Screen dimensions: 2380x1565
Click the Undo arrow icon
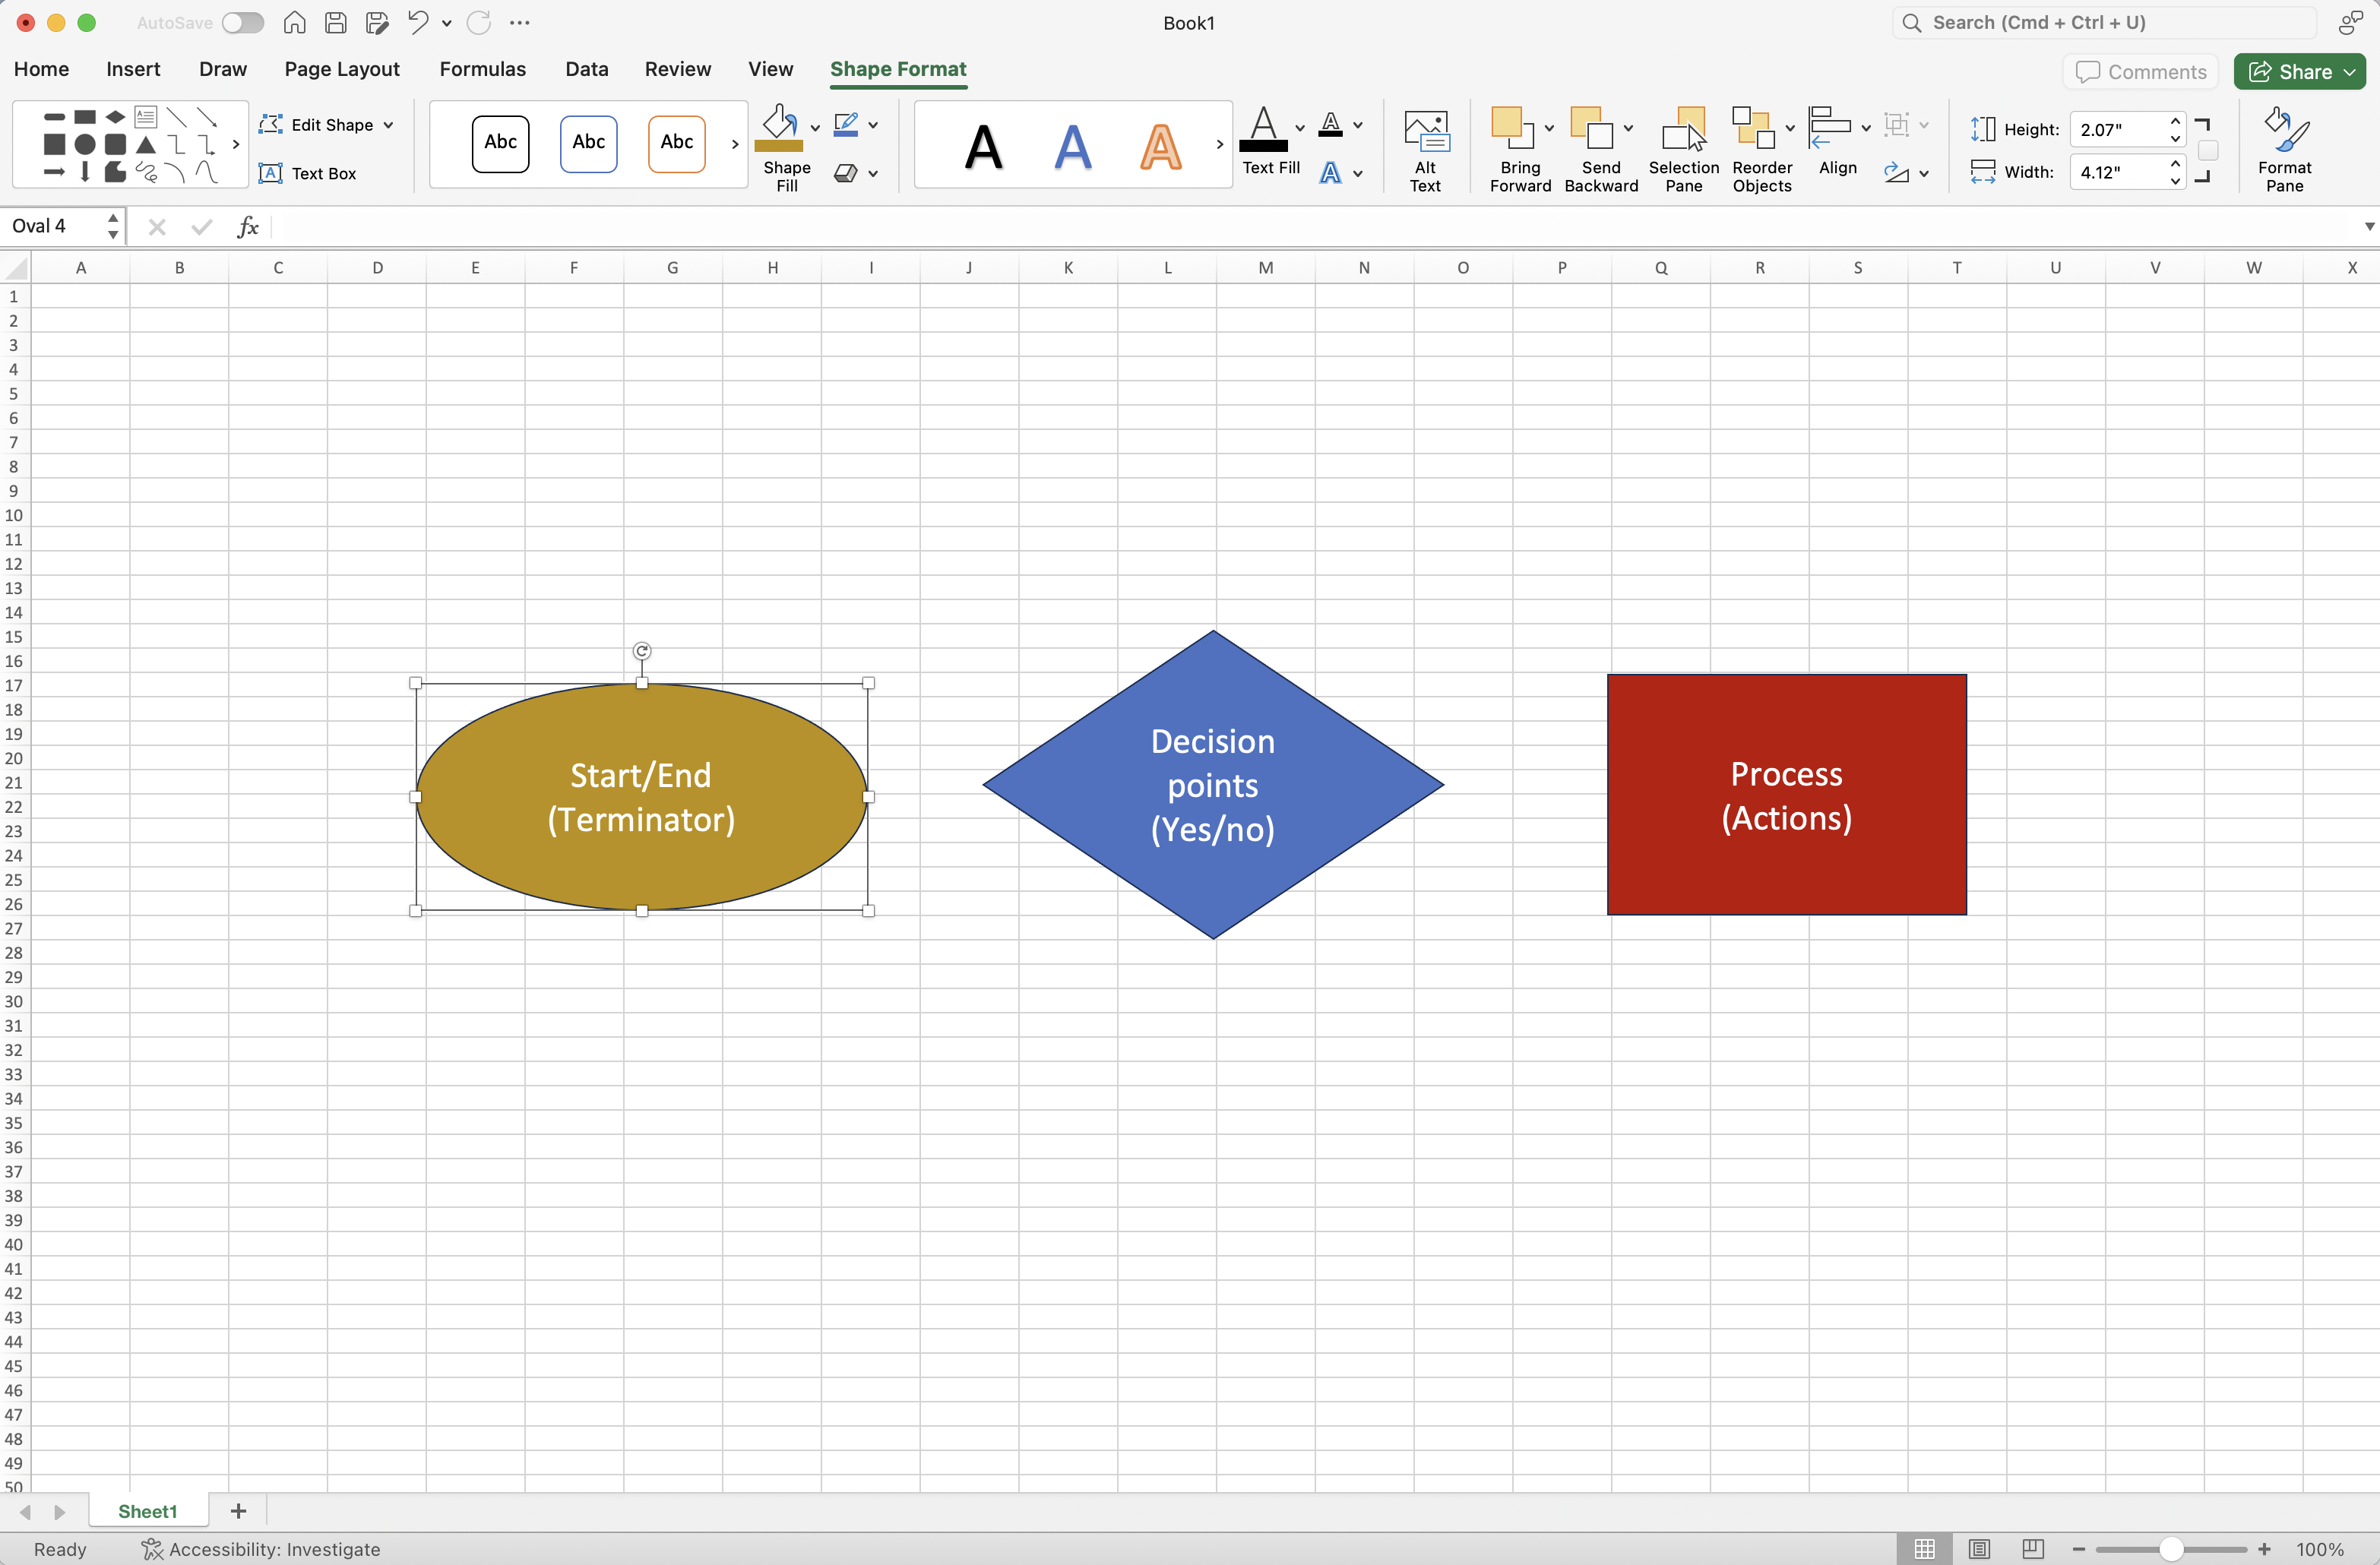(x=418, y=22)
